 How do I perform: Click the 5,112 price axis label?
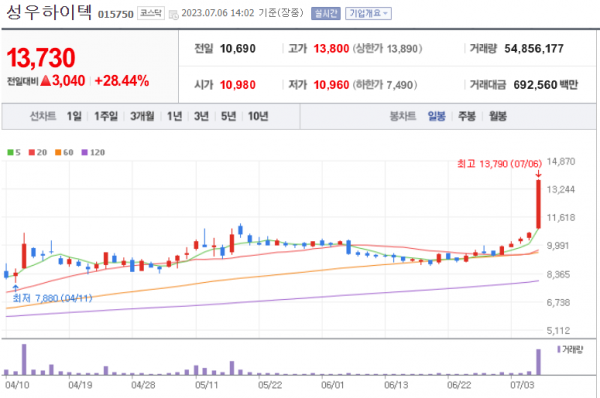point(558,330)
